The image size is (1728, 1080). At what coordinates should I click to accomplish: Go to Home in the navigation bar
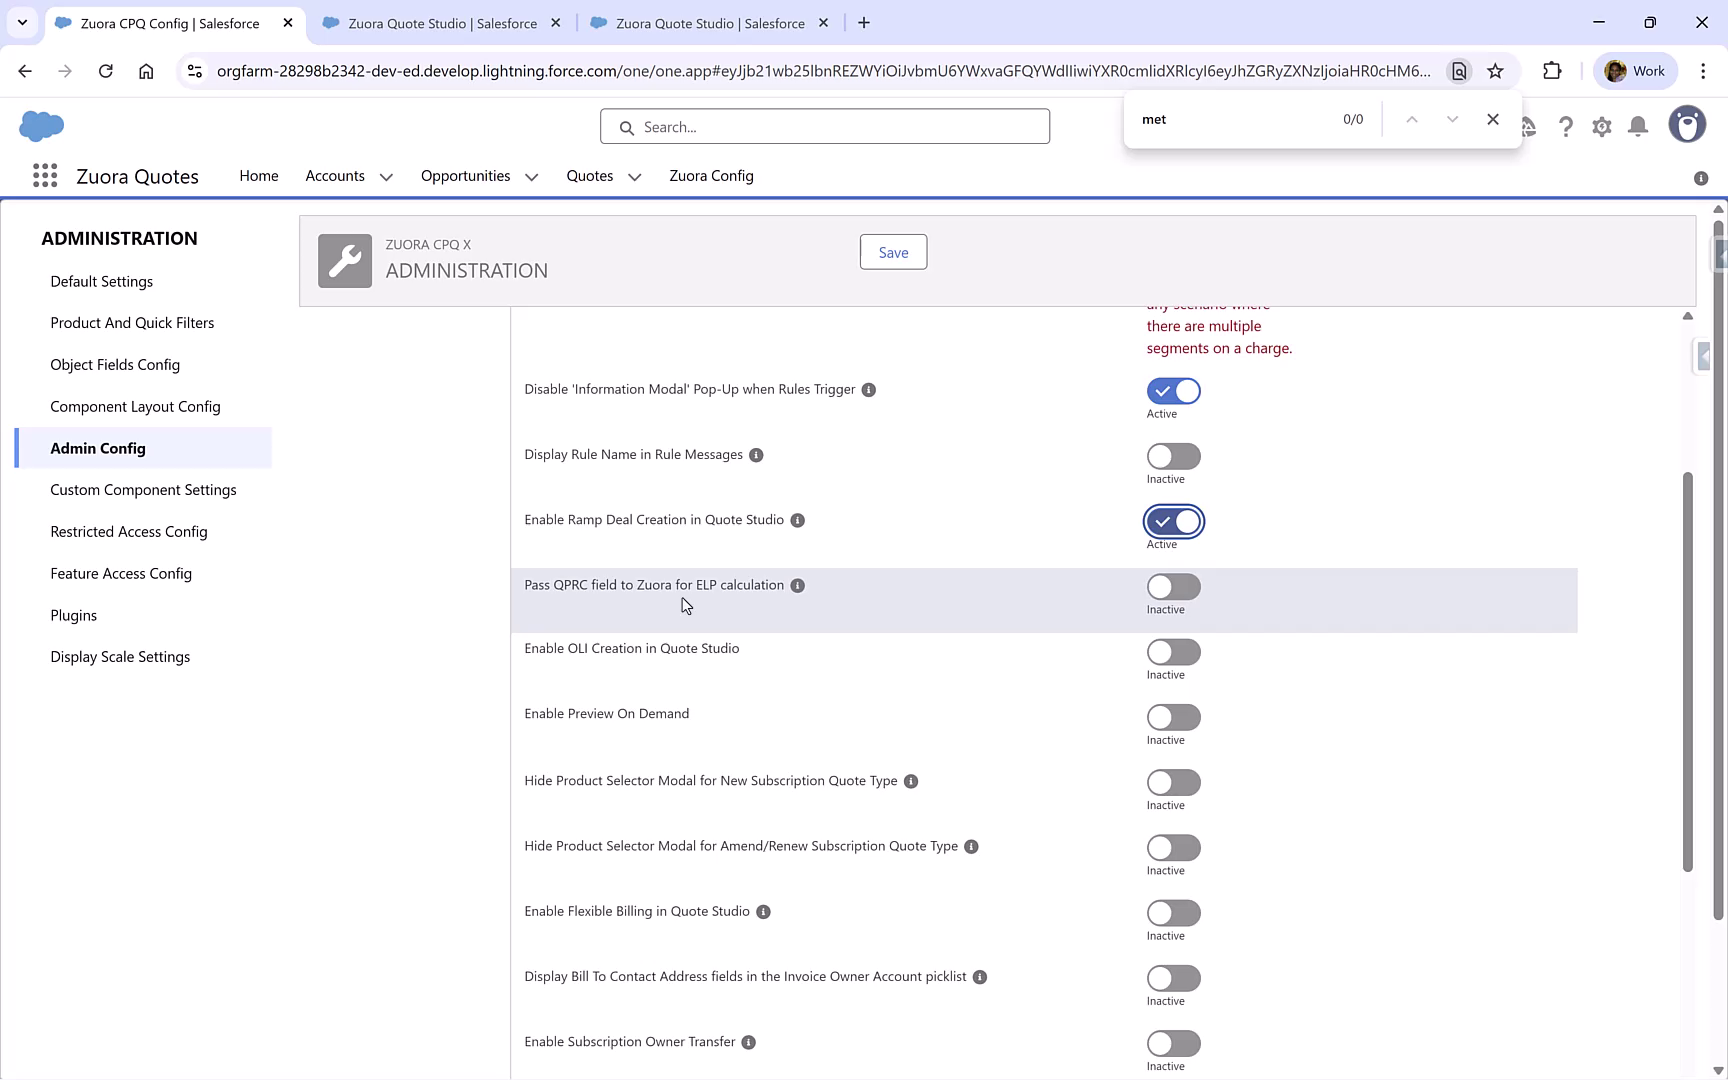(259, 176)
